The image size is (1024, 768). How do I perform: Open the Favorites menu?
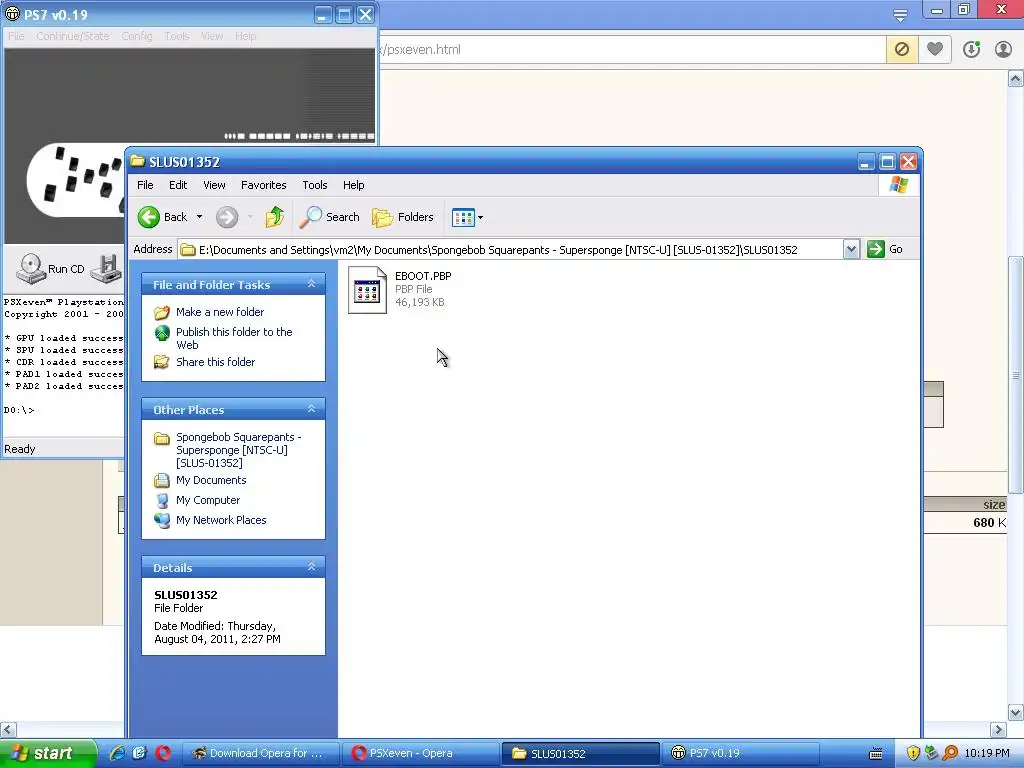pyautogui.click(x=263, y=185)
